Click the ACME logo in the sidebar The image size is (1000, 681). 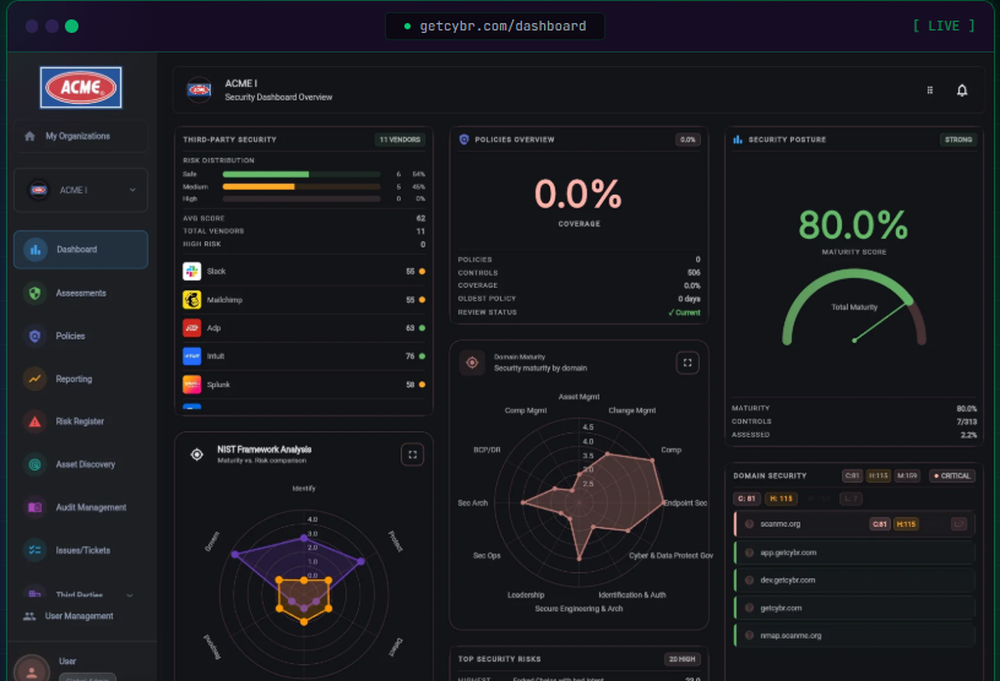click(81, 87)
